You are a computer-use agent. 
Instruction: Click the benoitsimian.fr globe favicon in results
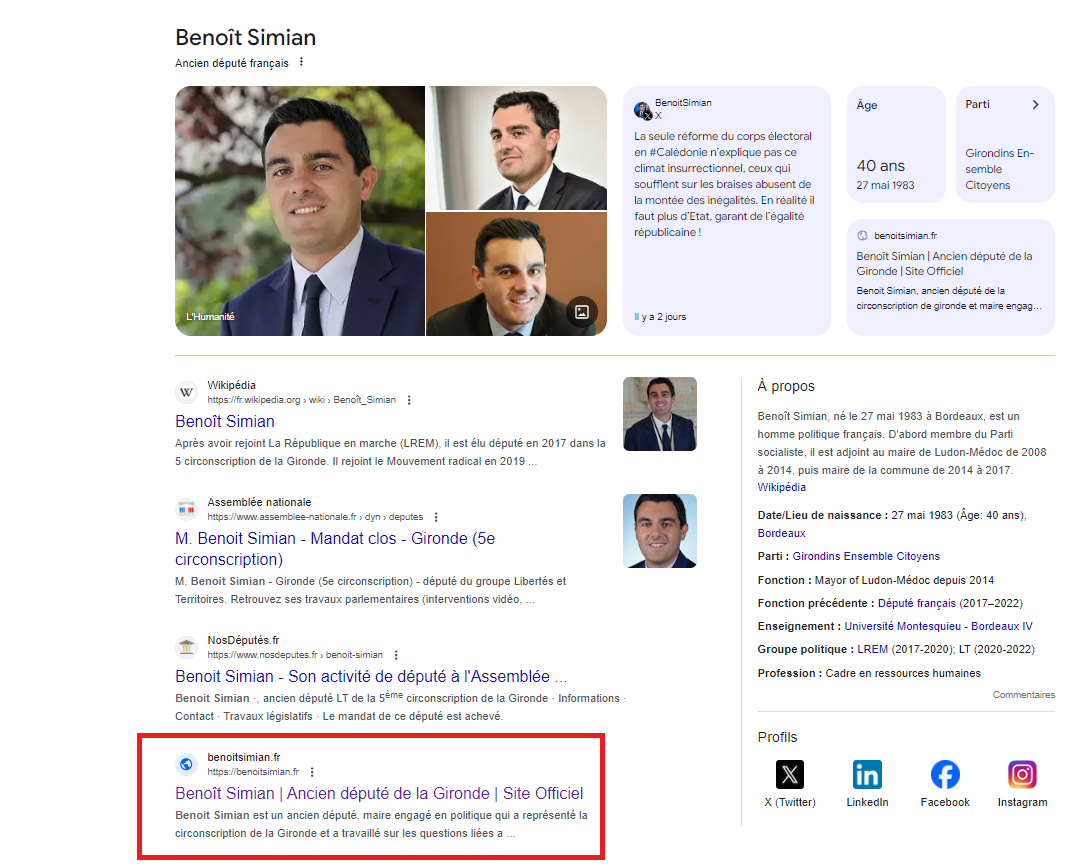pos(186,764)
